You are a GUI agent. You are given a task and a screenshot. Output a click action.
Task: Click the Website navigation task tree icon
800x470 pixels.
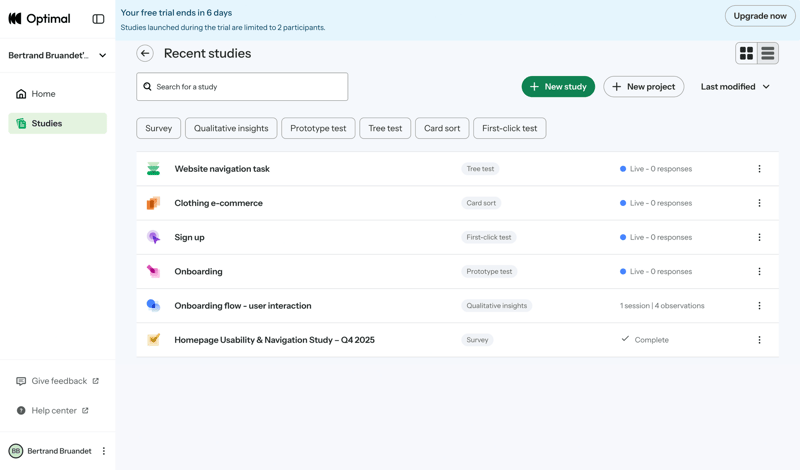click(x=153, y=169)
